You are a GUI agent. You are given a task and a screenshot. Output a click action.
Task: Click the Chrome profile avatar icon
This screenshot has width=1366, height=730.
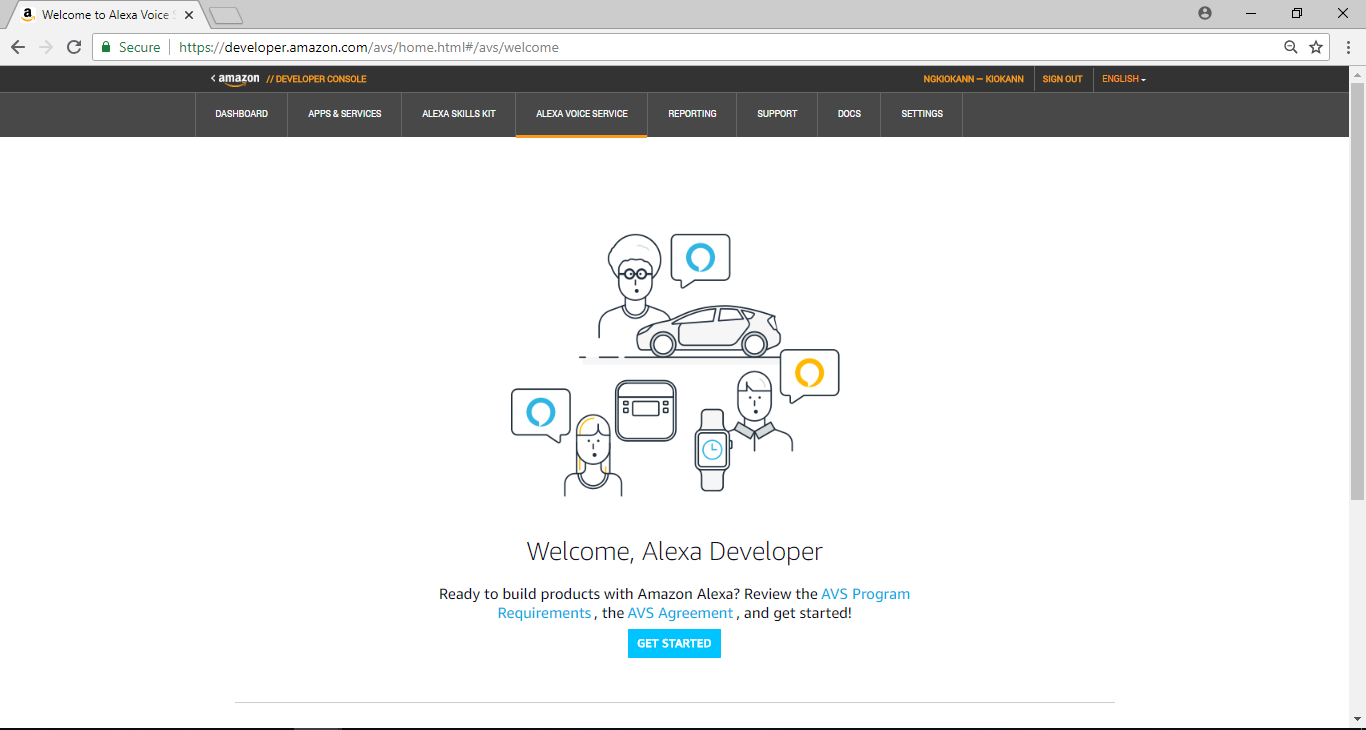pyautogui.click(x=1204, y=13)
